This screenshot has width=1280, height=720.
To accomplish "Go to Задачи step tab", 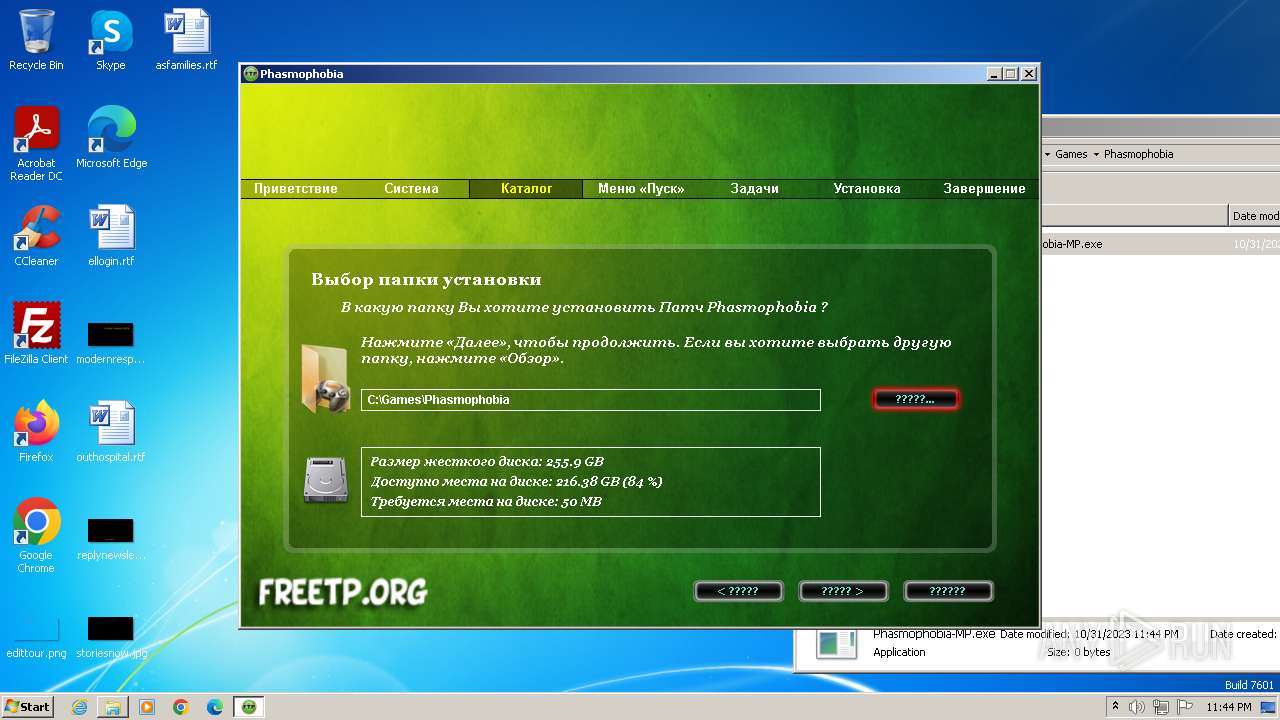I will tap(754, 188).
